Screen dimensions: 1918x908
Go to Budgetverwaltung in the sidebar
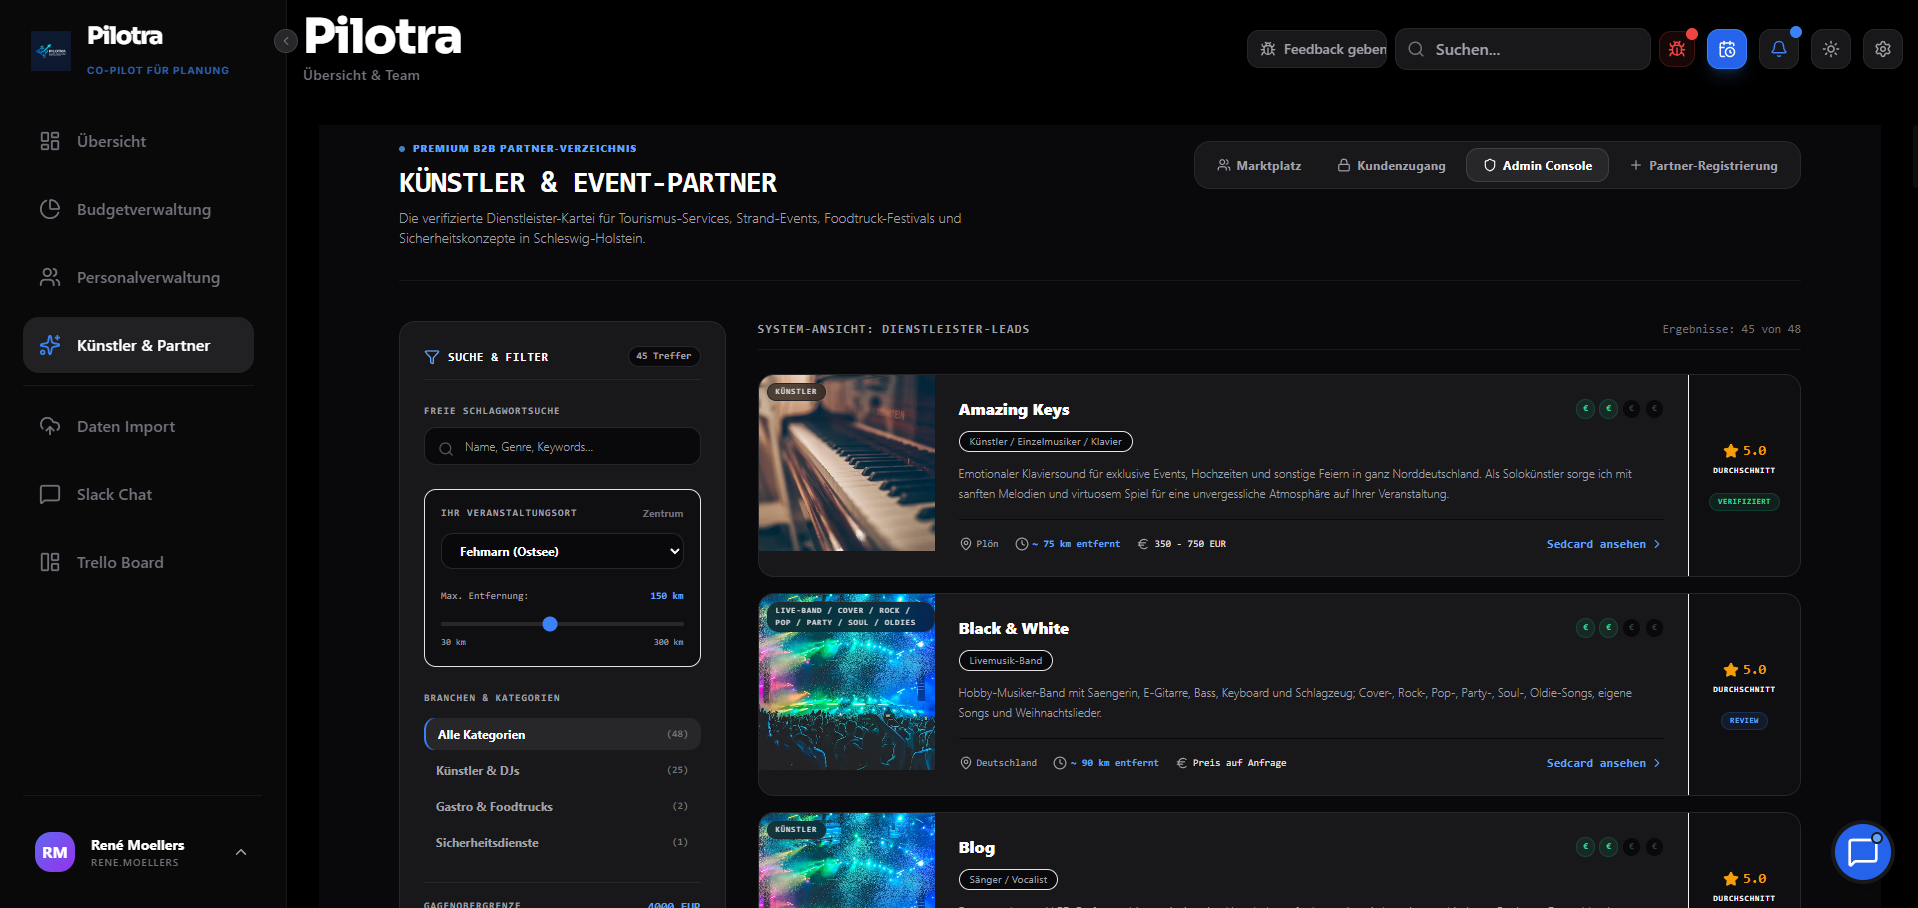[x=138, y=209]
